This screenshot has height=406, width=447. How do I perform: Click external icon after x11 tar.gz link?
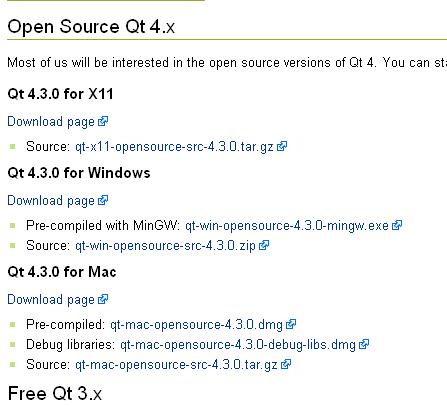pos(282,146)
